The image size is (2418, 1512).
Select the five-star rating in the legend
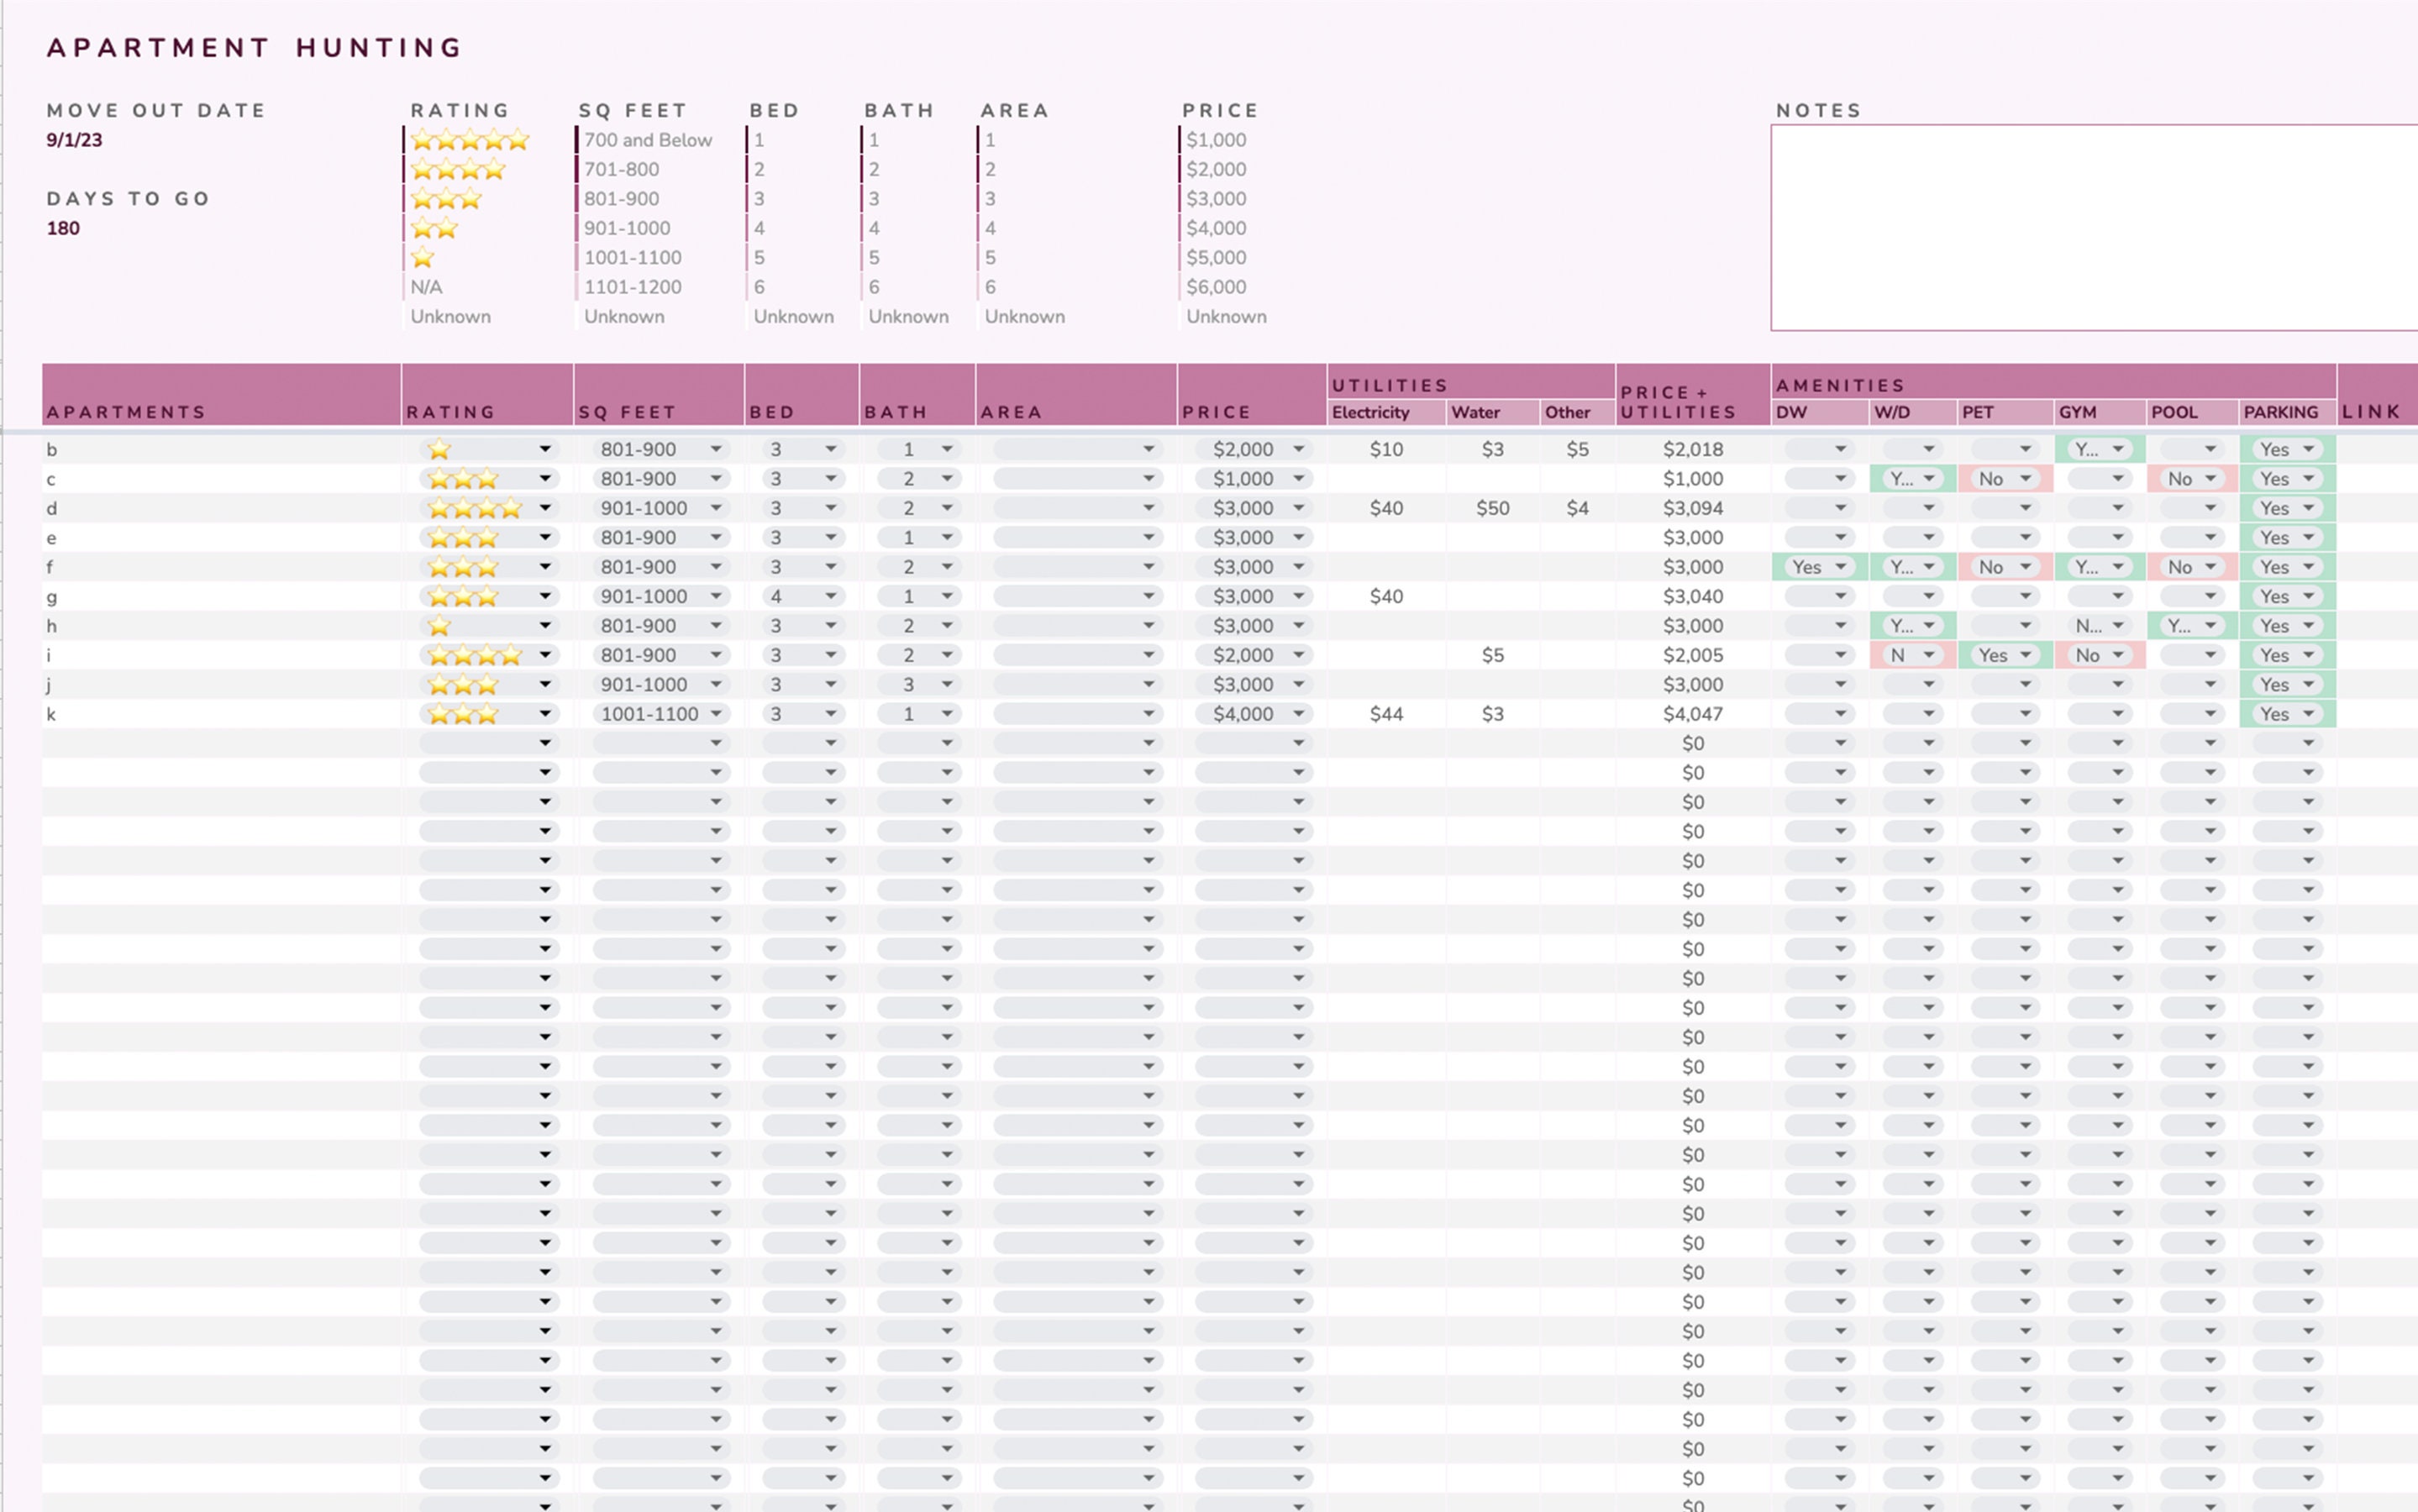click(x=470, y=140)
